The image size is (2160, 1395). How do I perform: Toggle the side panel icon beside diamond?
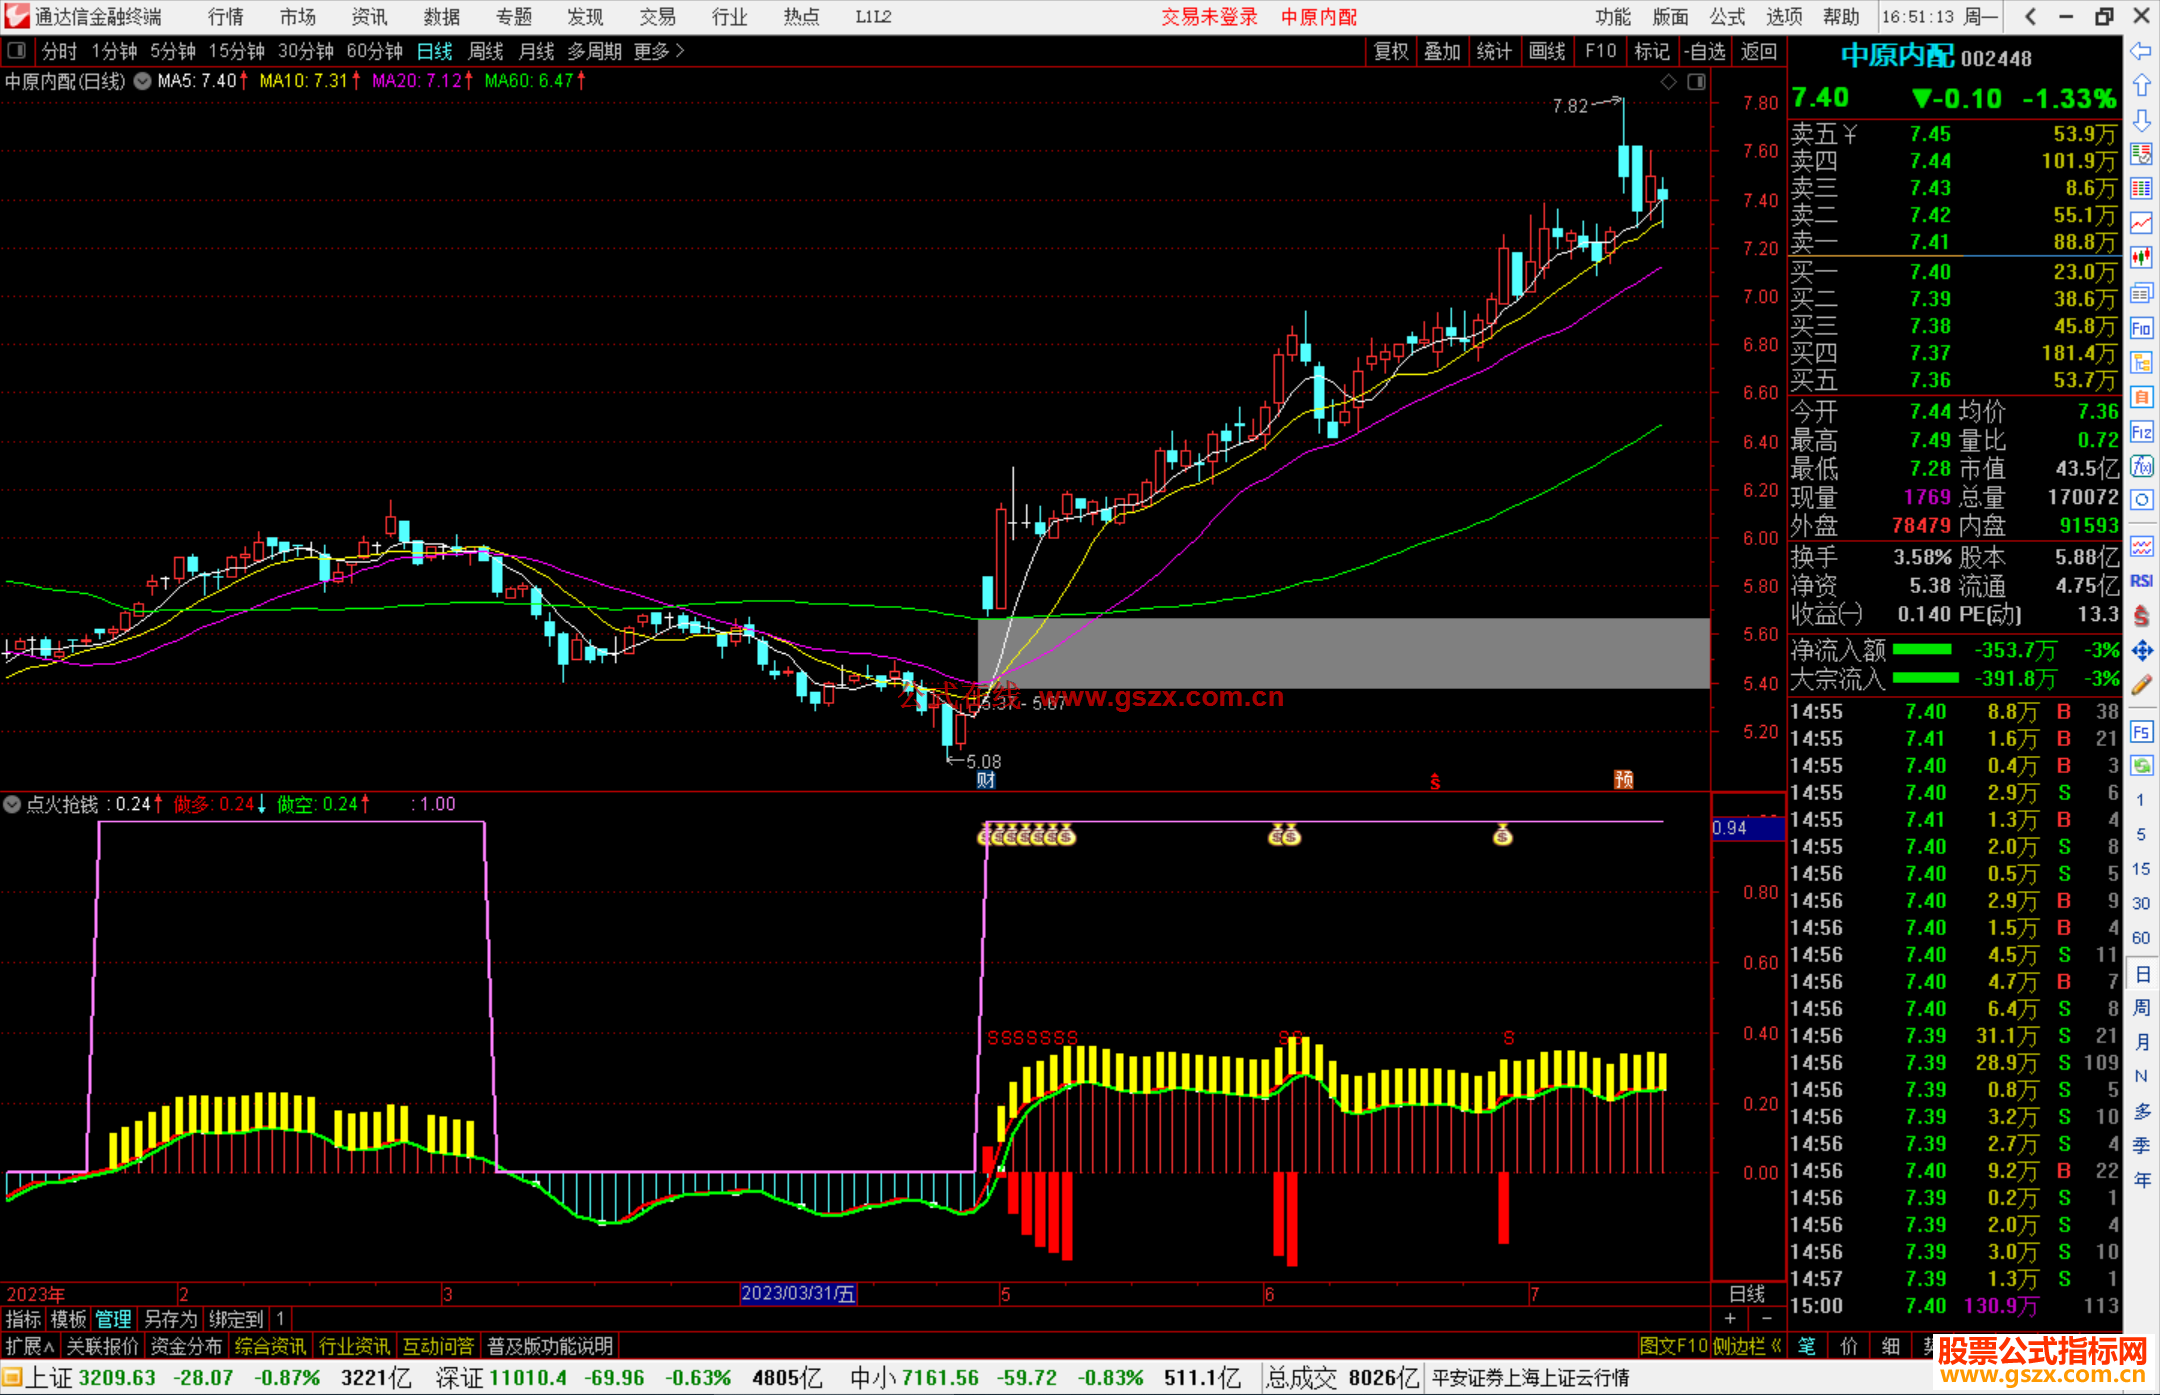[1696, 82]
